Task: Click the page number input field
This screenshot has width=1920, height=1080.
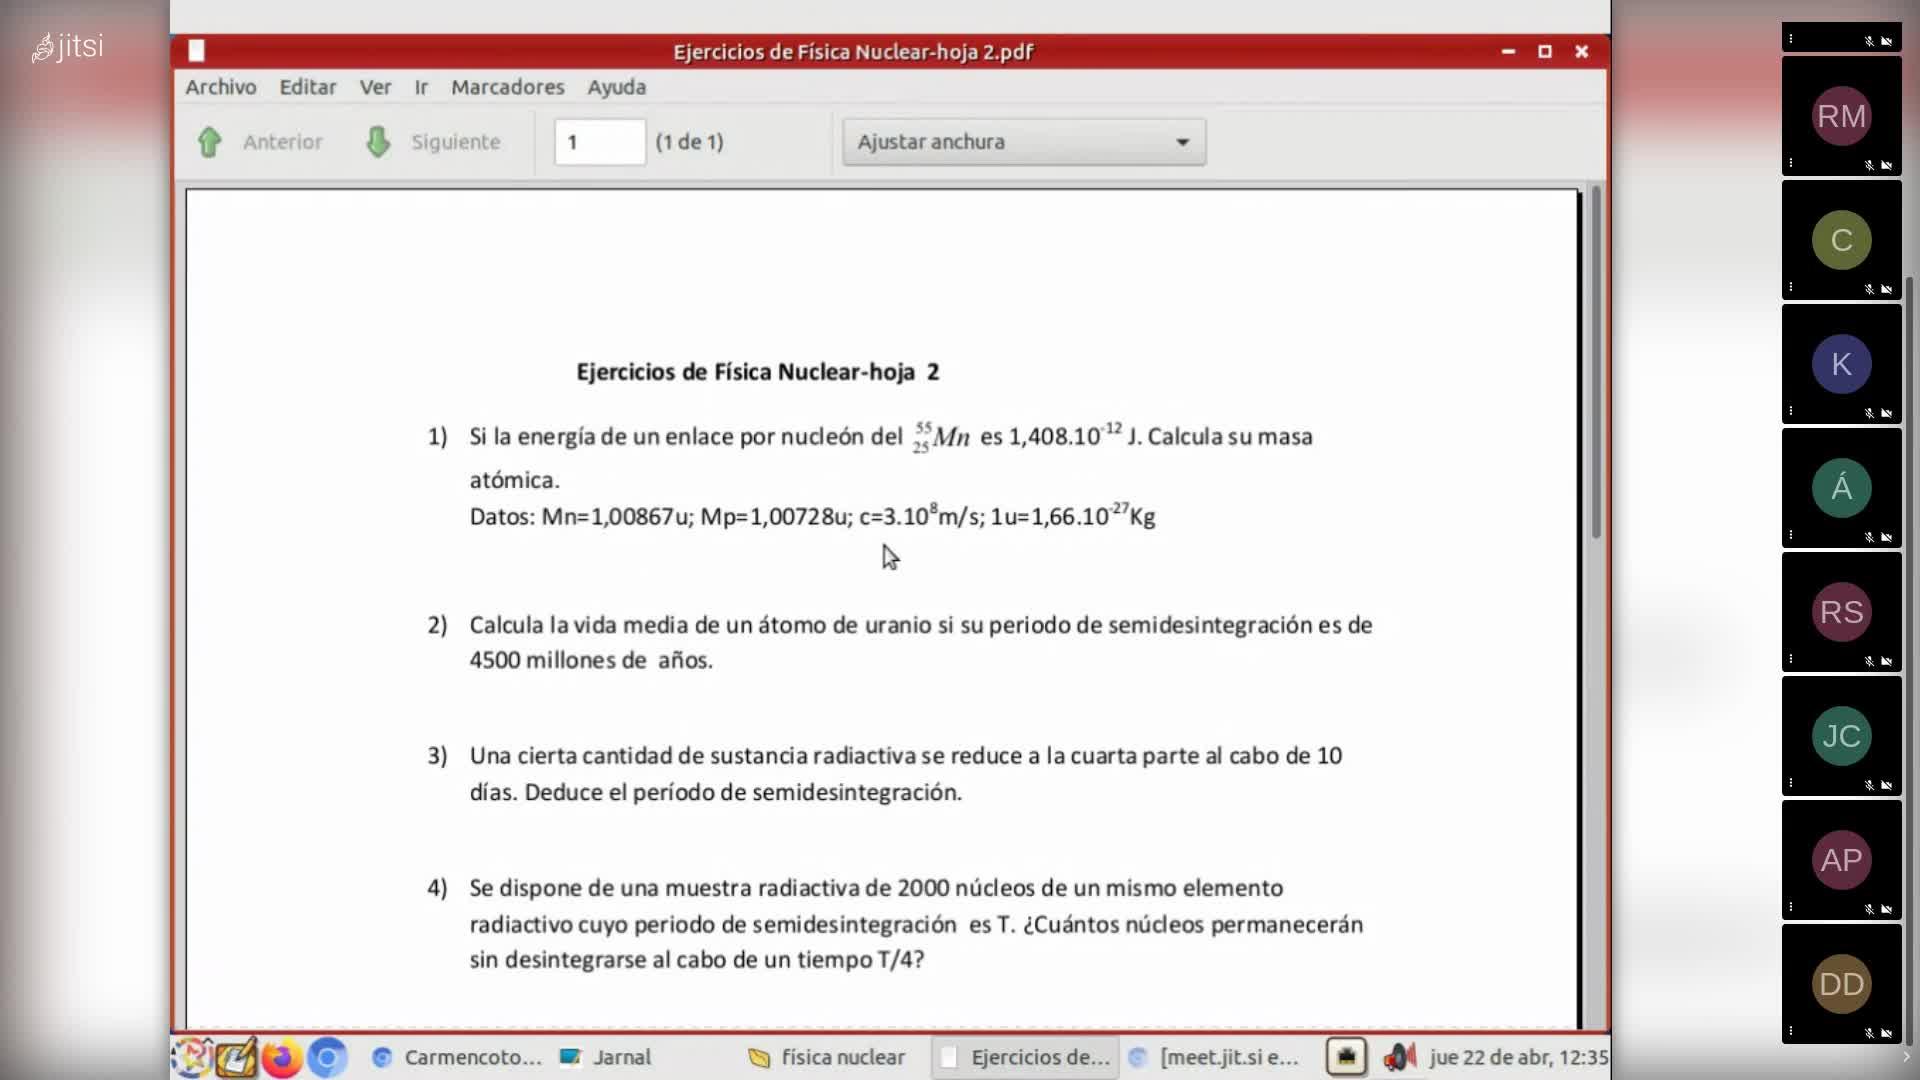Action: coord(599,142)
